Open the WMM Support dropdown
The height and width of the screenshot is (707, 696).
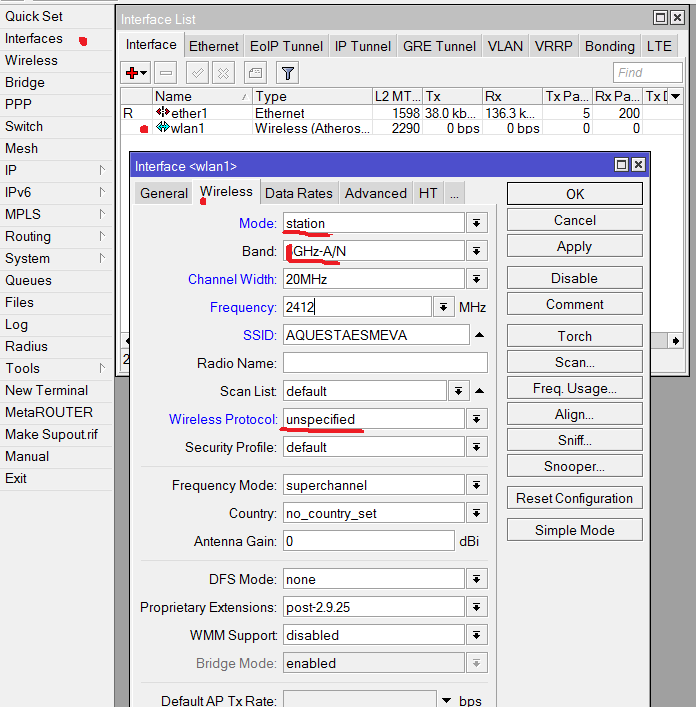pos(476,635)
